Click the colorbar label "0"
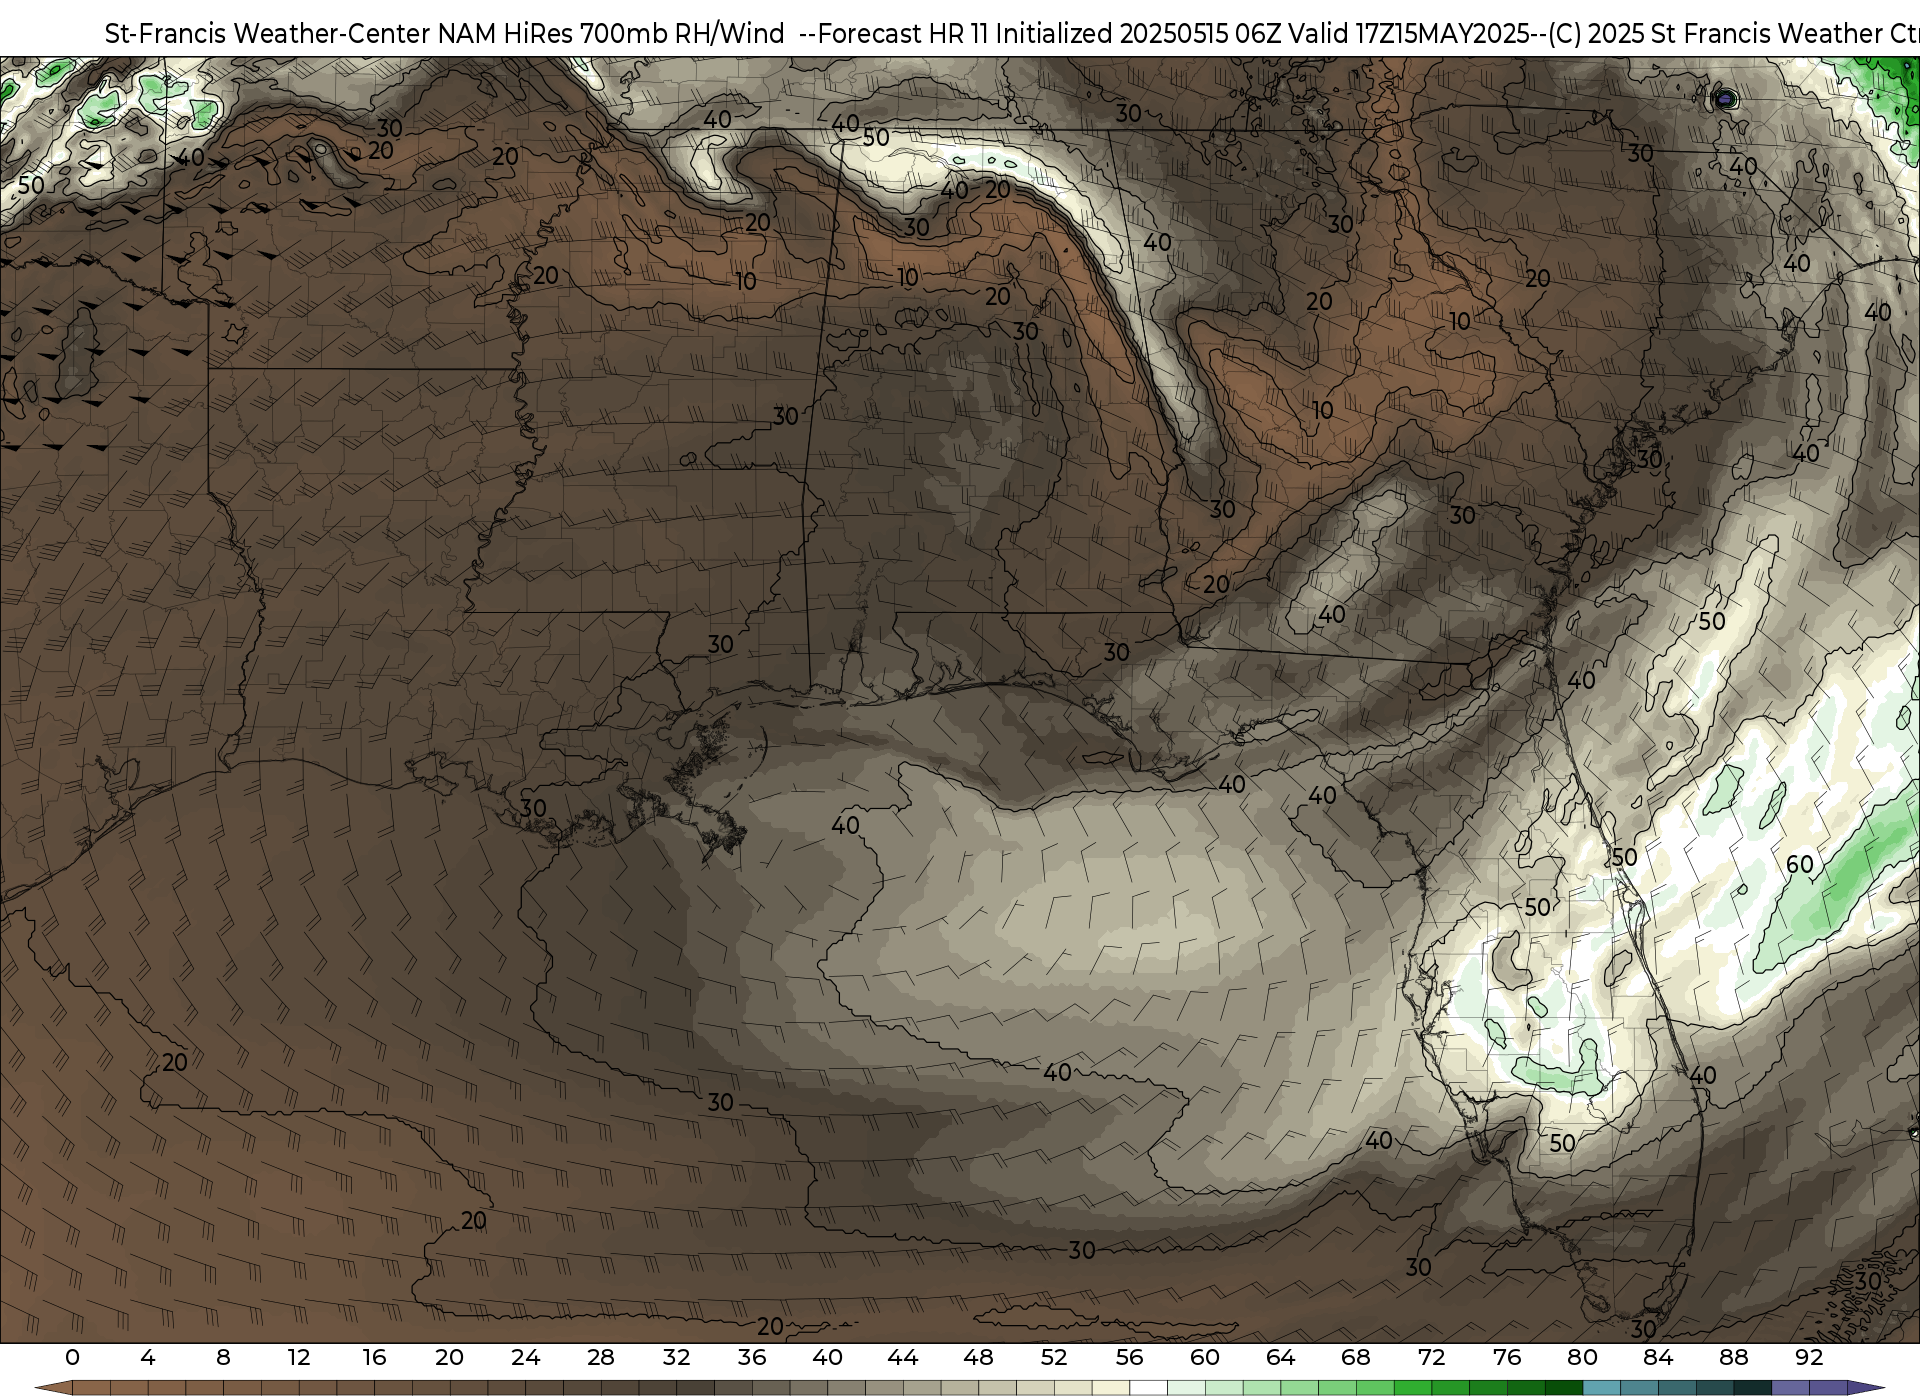The image size is (1920, 1400). pos(72,1358)
